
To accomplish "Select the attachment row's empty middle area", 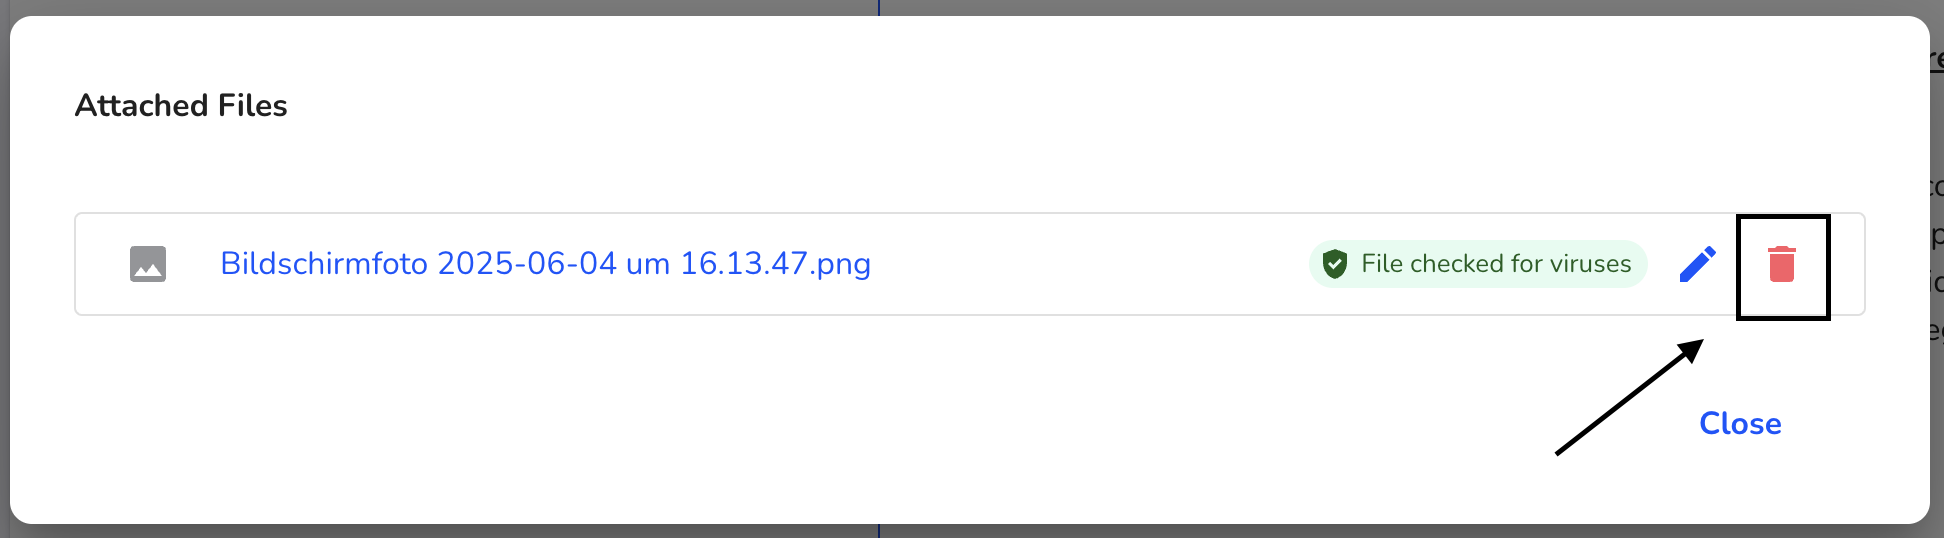I will (1090, 264).
